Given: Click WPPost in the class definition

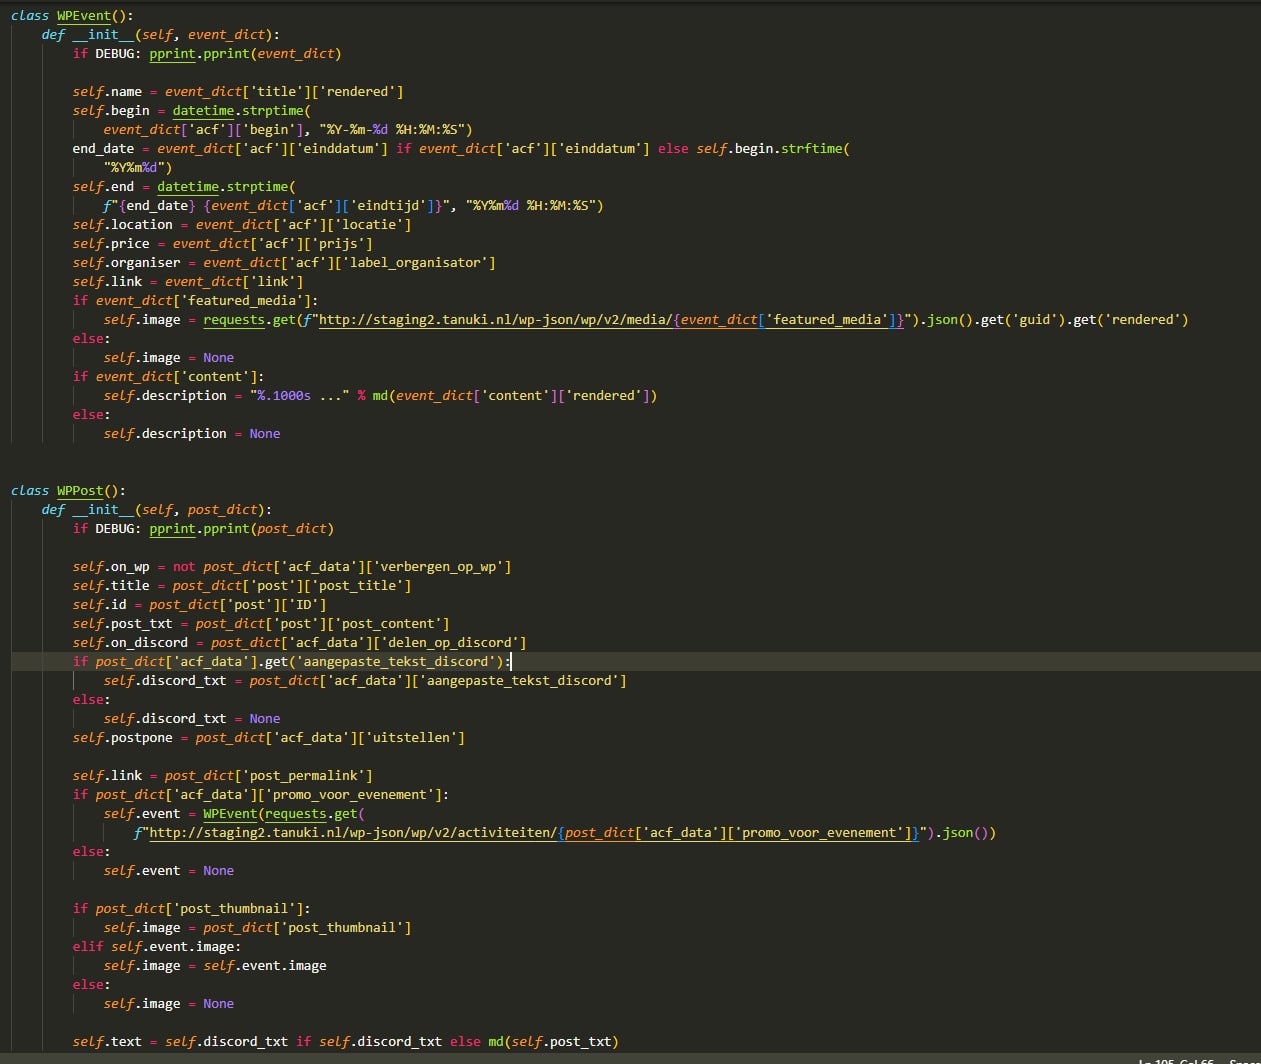Looking at the screenshot, I should click(80, 491).
